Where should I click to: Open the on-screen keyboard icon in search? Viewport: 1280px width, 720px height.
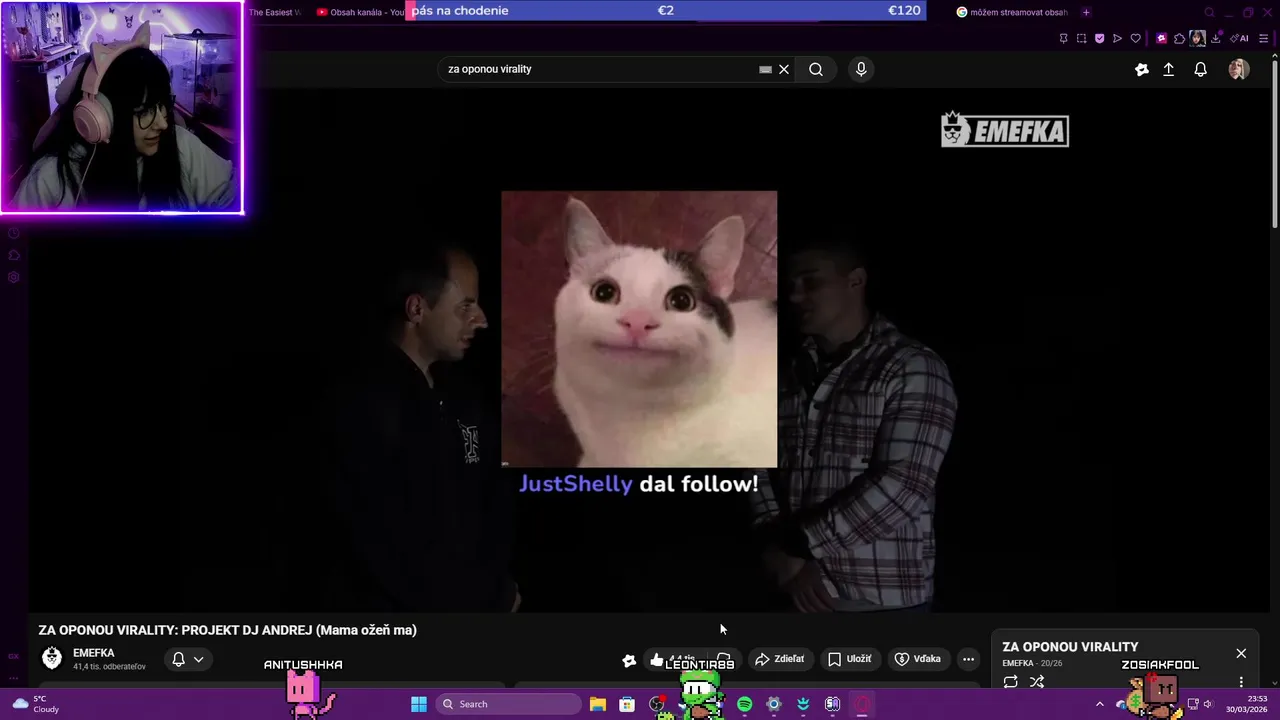pos(765,69)
